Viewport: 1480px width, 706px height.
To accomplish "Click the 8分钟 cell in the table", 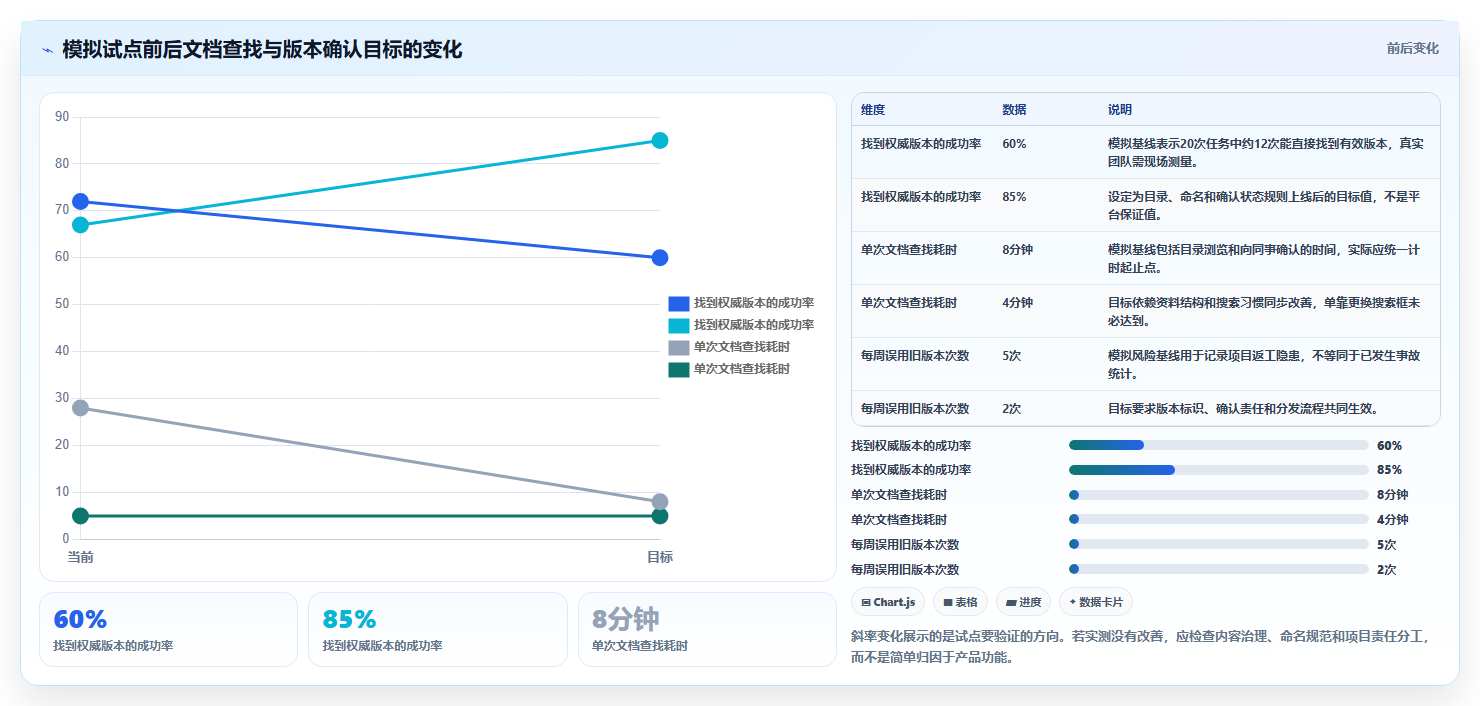I will [1018, 250].
